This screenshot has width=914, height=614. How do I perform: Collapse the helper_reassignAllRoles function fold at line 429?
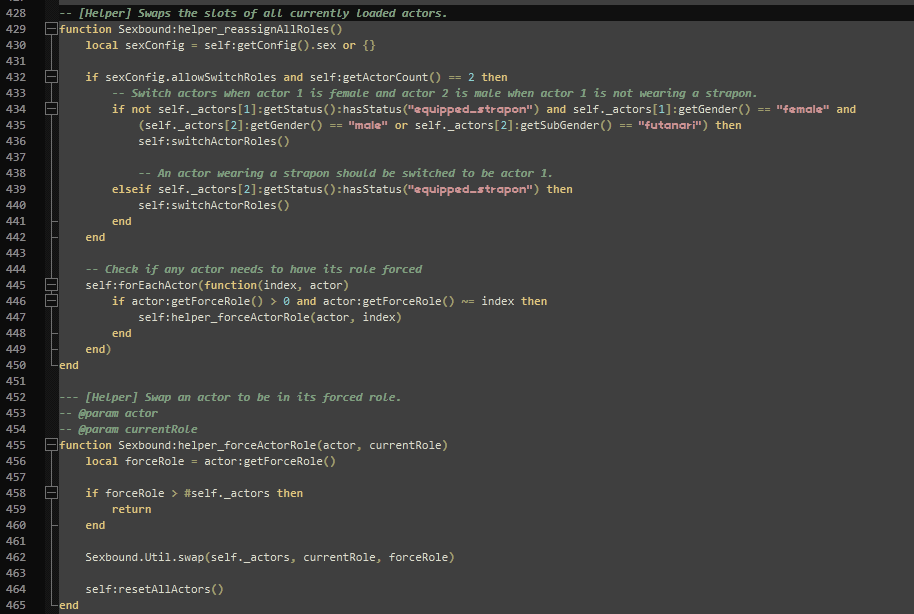click(x=51, y=29)
